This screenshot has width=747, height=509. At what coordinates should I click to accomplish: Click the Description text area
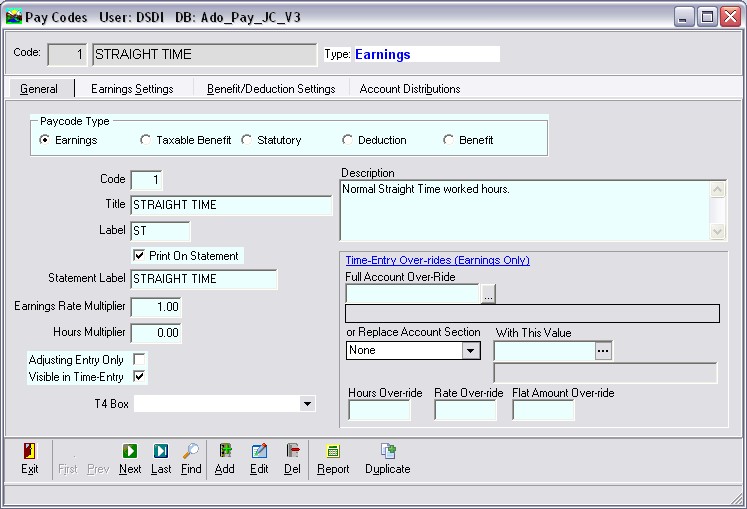coord(525,210)
